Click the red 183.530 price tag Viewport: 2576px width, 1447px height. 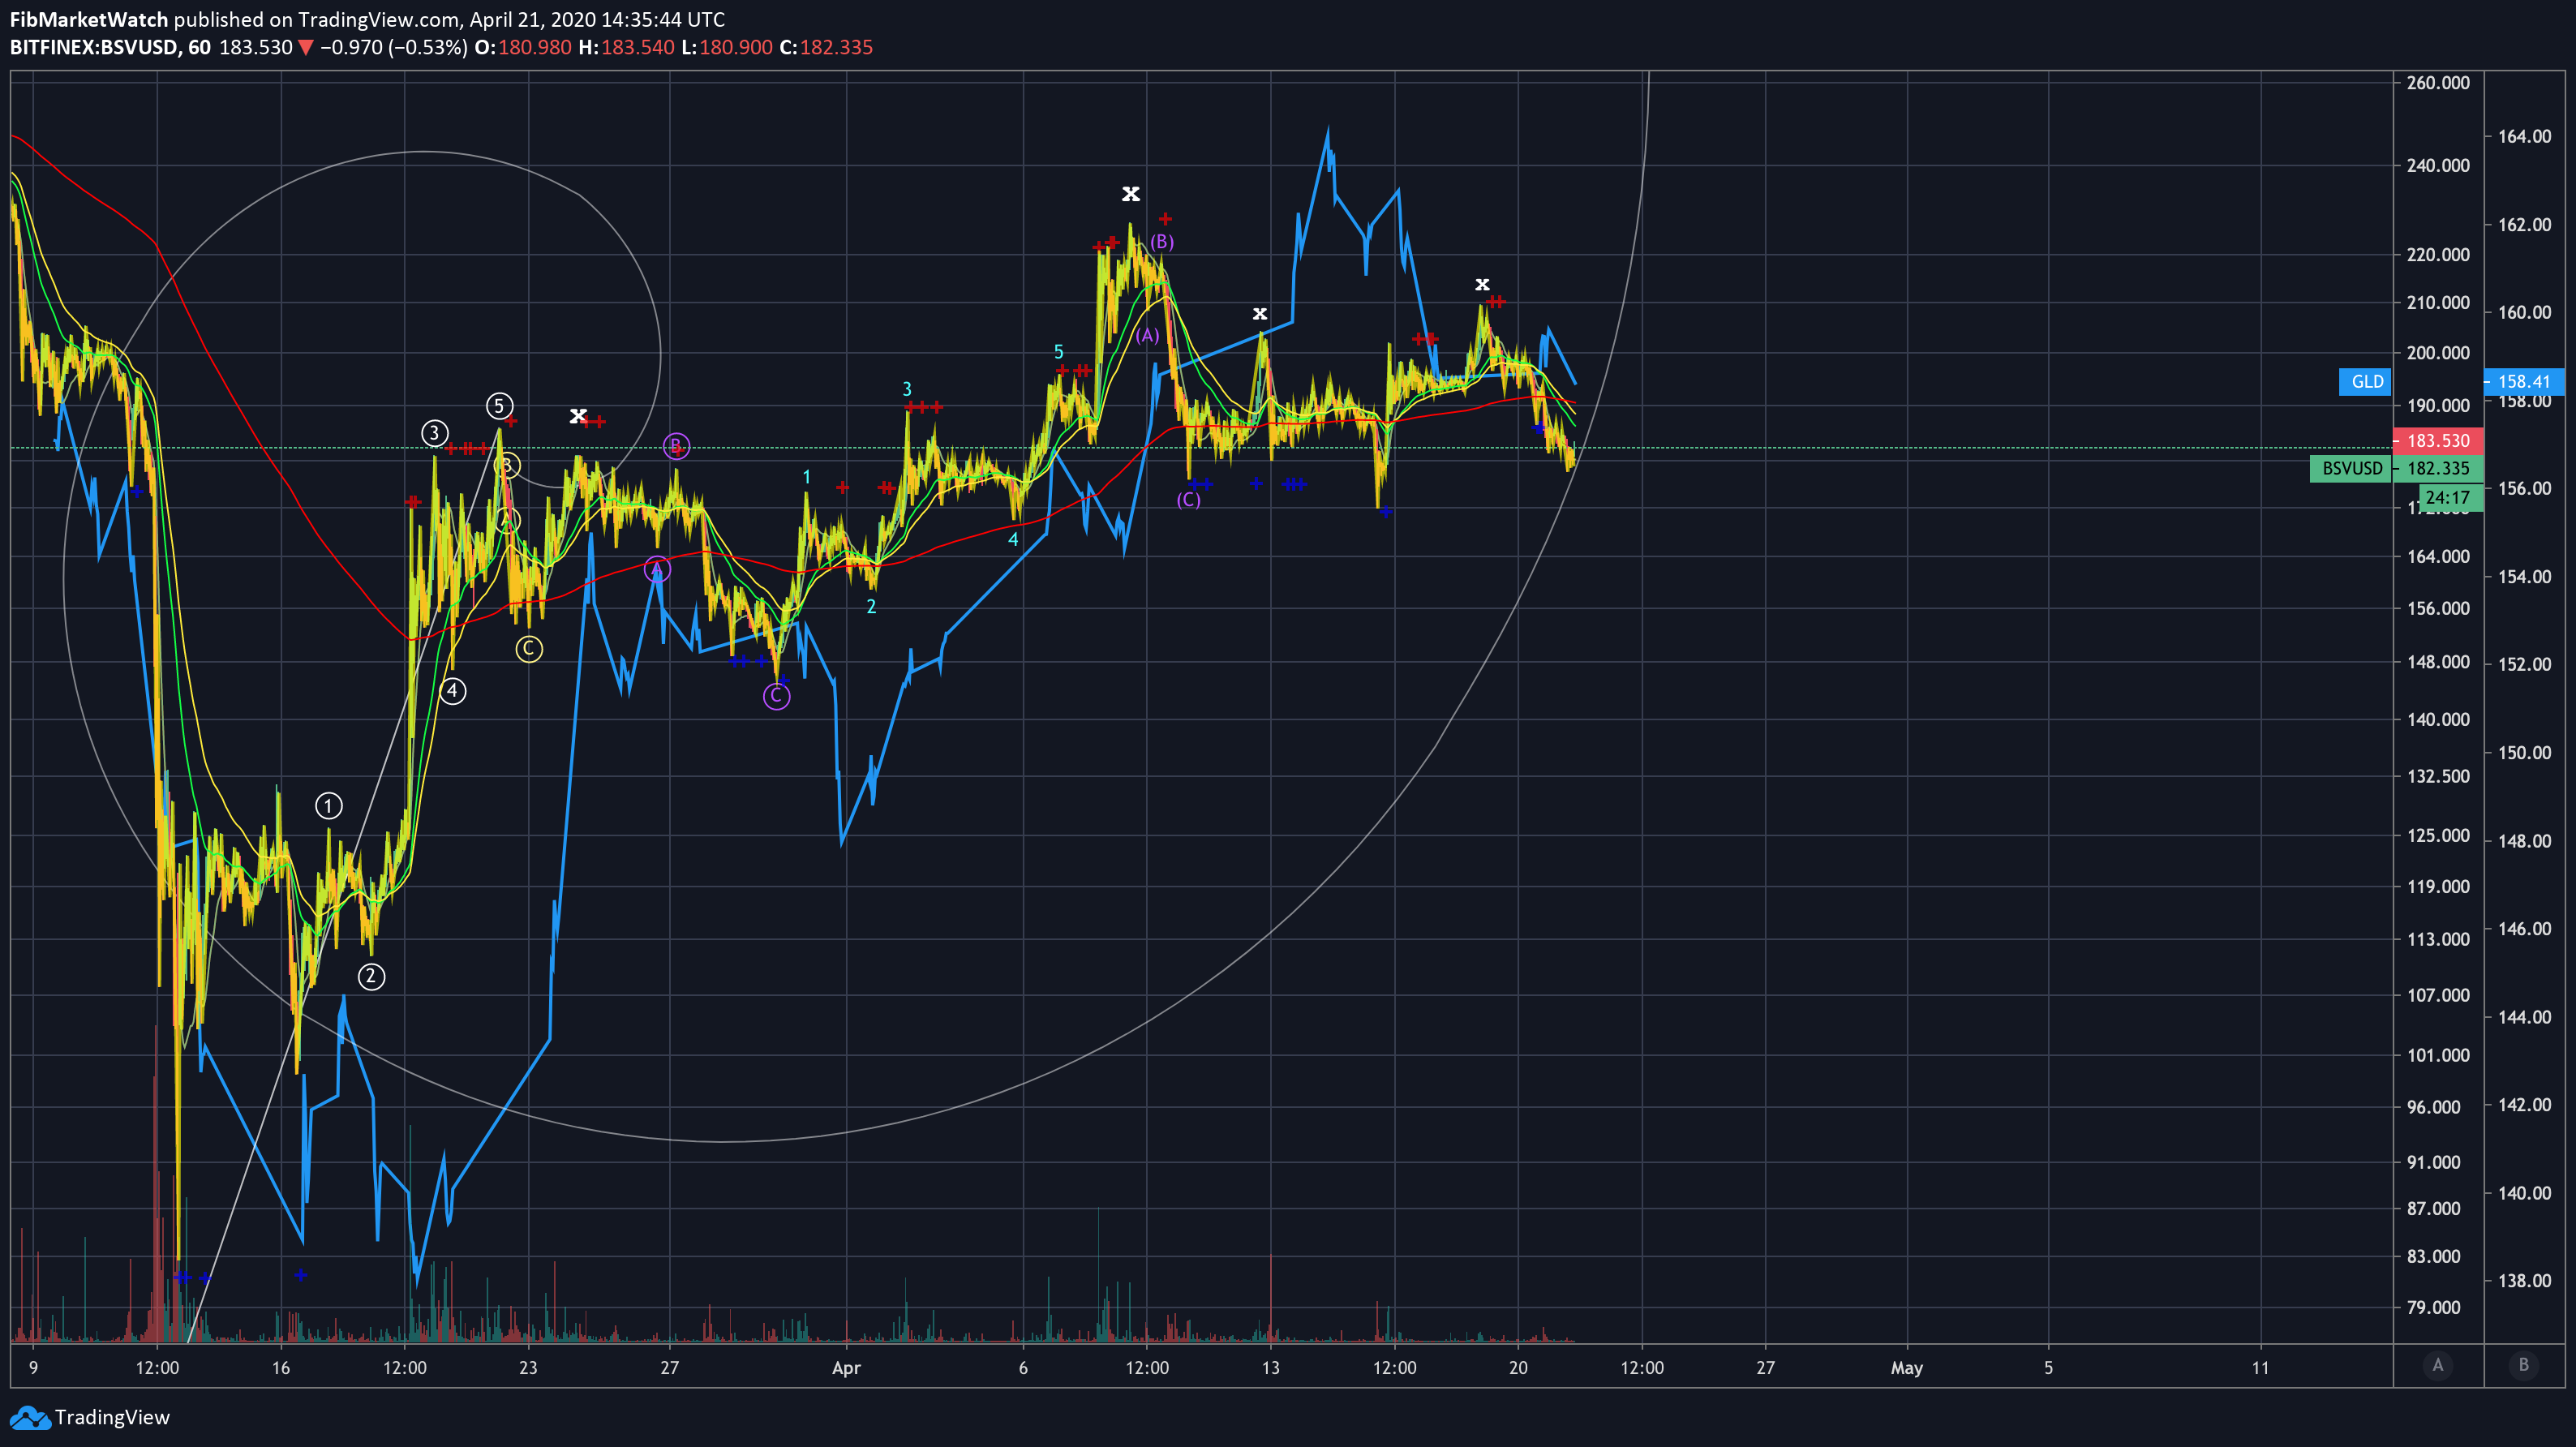[2437, 440]
